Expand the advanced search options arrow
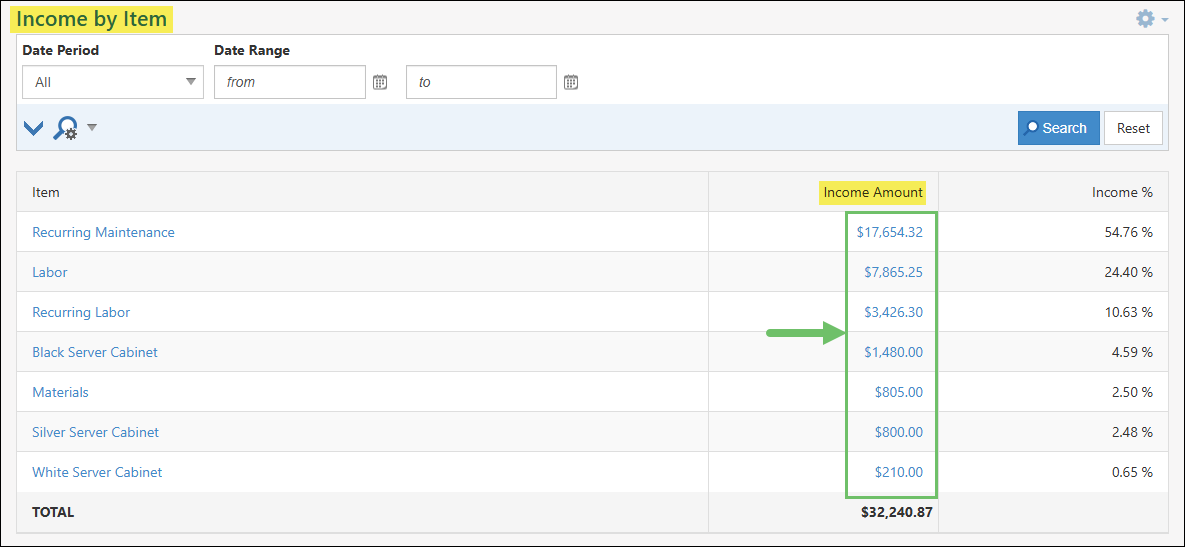Viewport: 1185px width, 547px height. coord(91,127)
